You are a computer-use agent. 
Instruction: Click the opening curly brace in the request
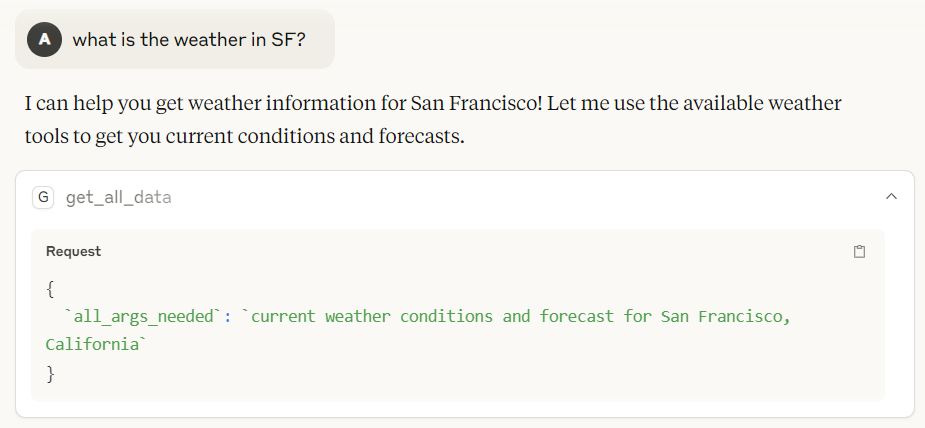50,289
